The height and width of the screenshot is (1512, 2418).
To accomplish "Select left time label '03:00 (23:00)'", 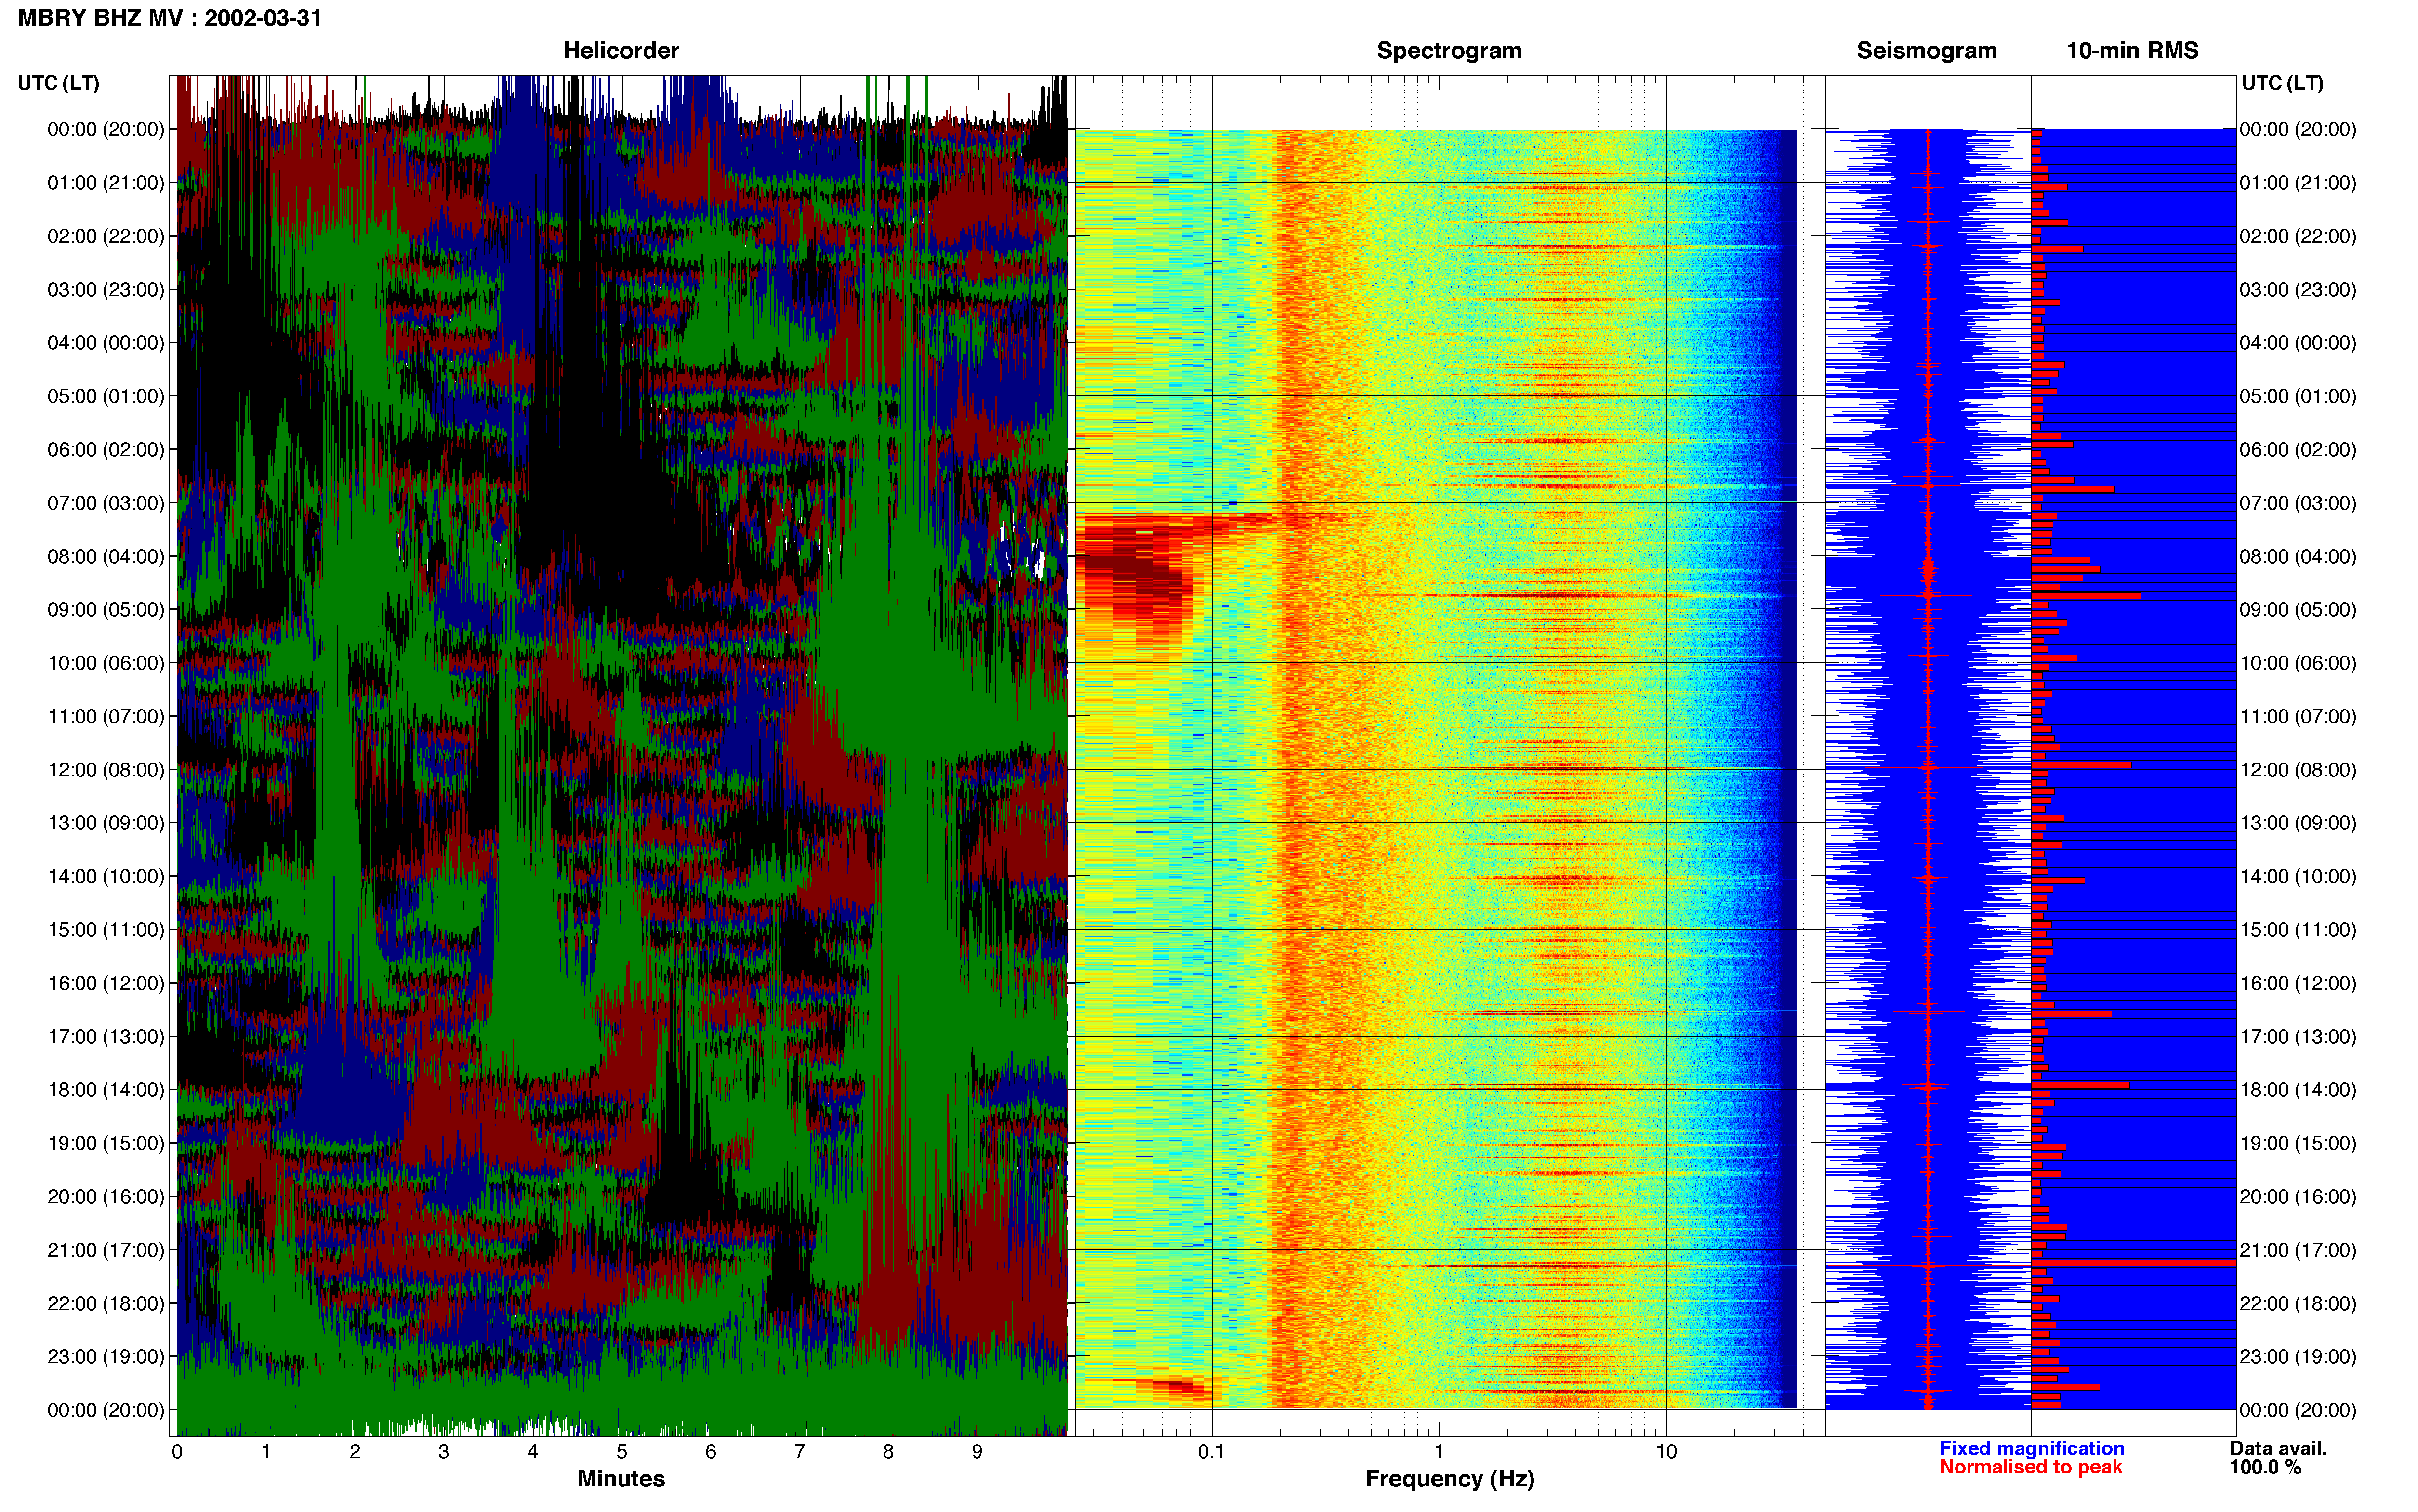I will (106, 290).
